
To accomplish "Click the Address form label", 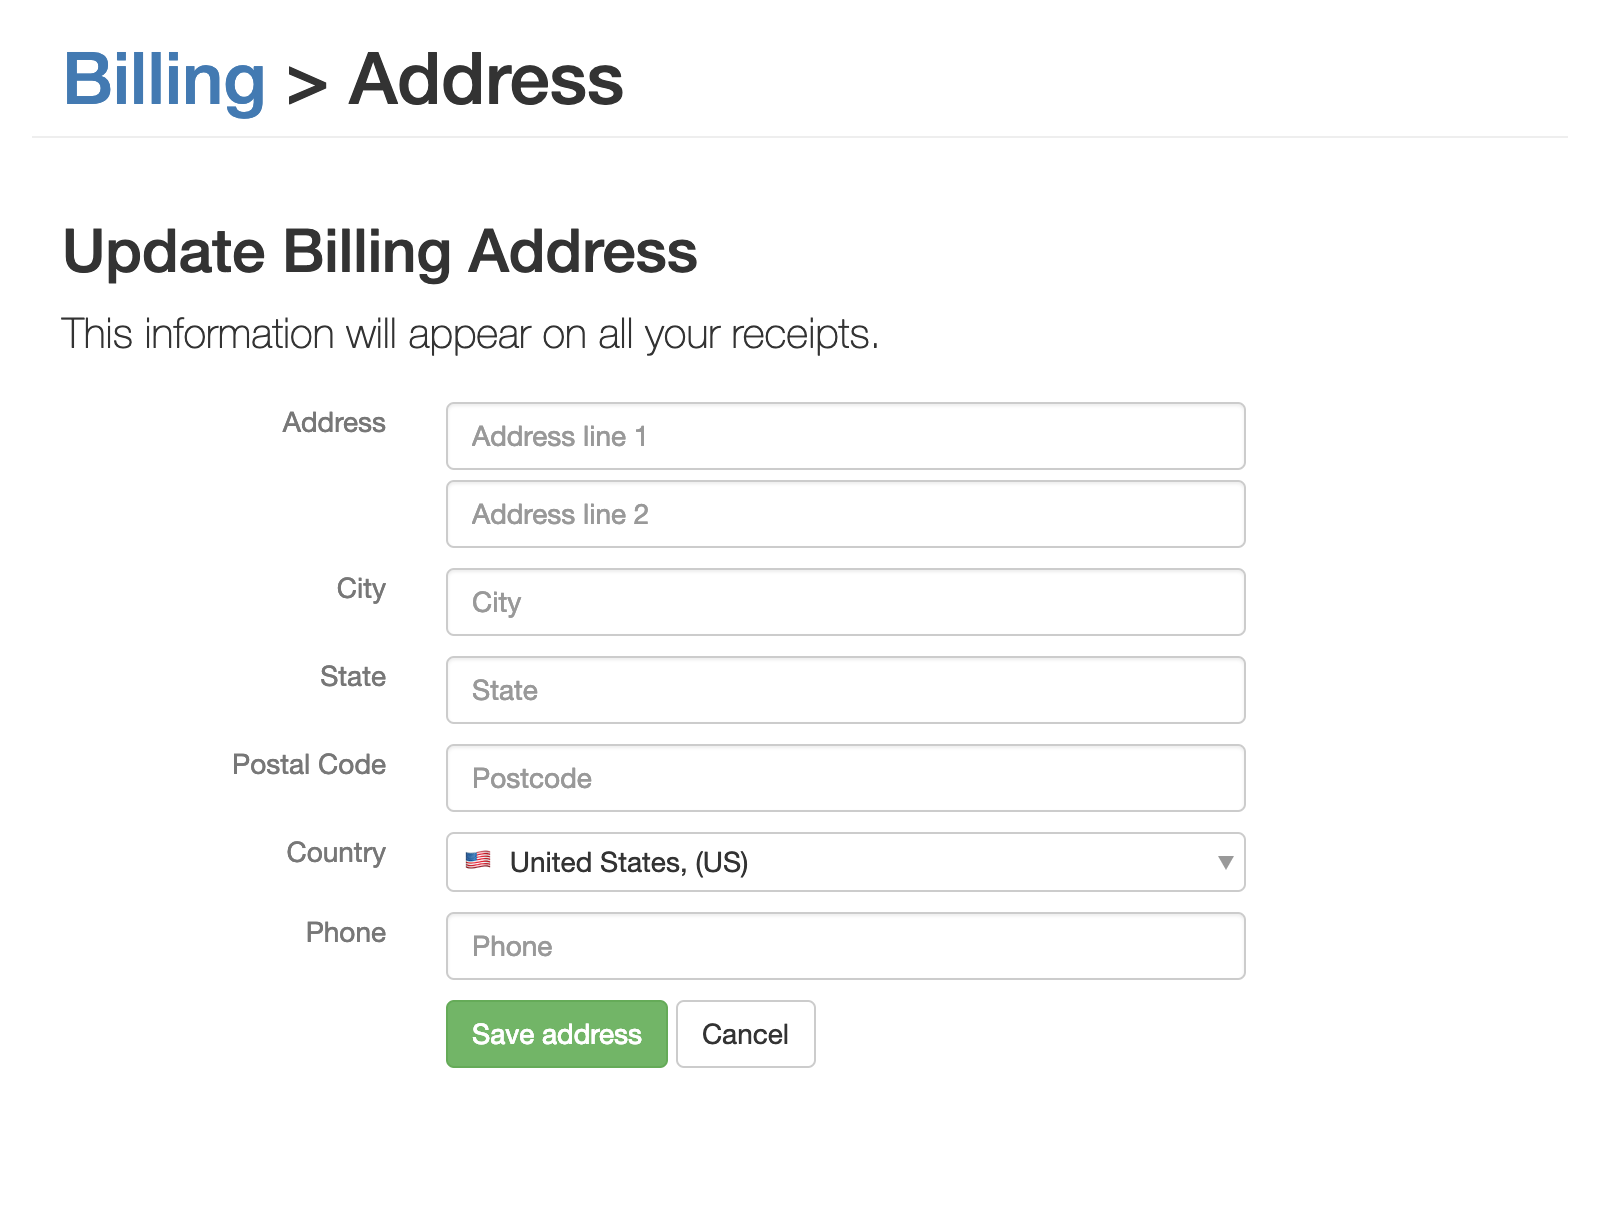I will coord(334,422).
